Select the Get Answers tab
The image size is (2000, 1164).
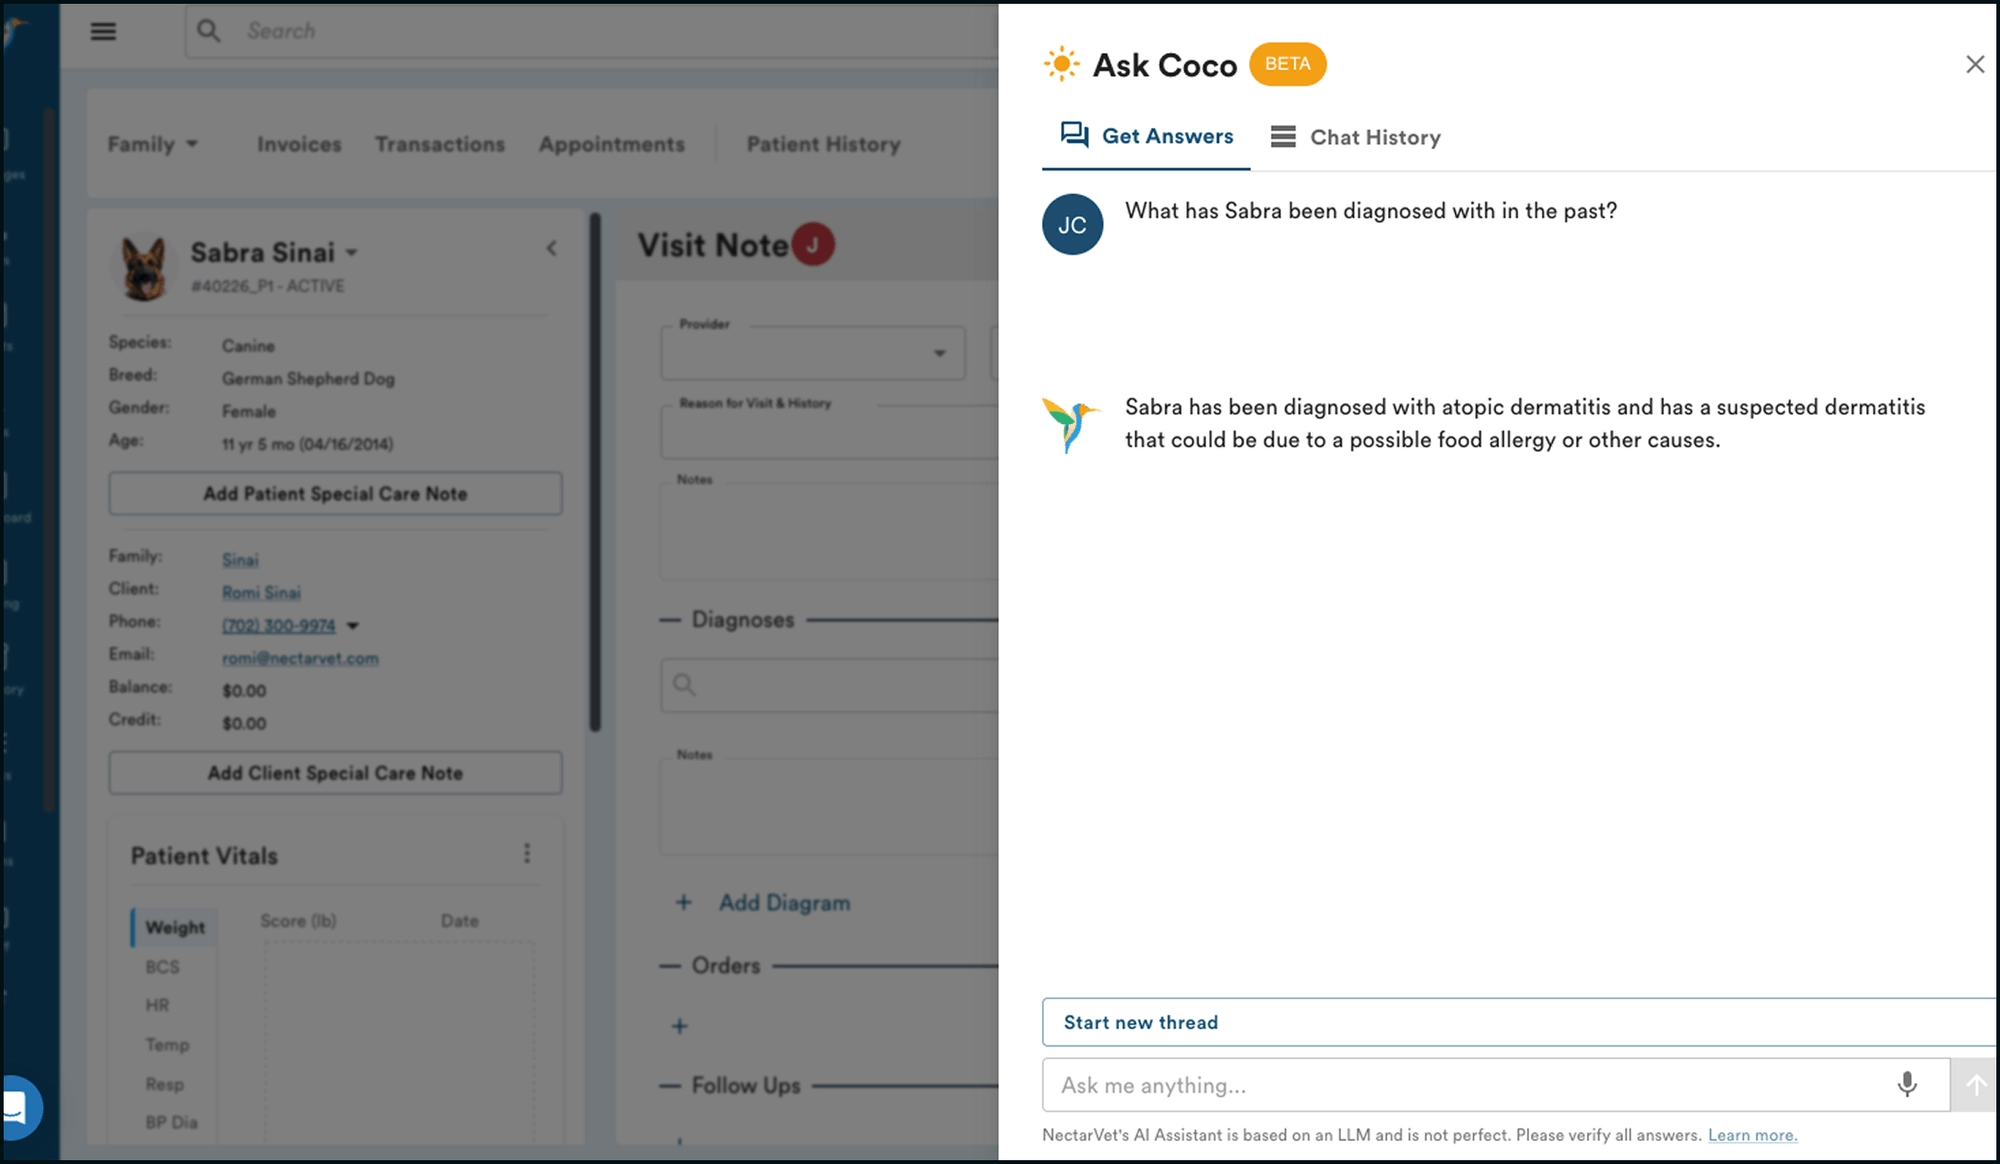[x=1147, y=136]
